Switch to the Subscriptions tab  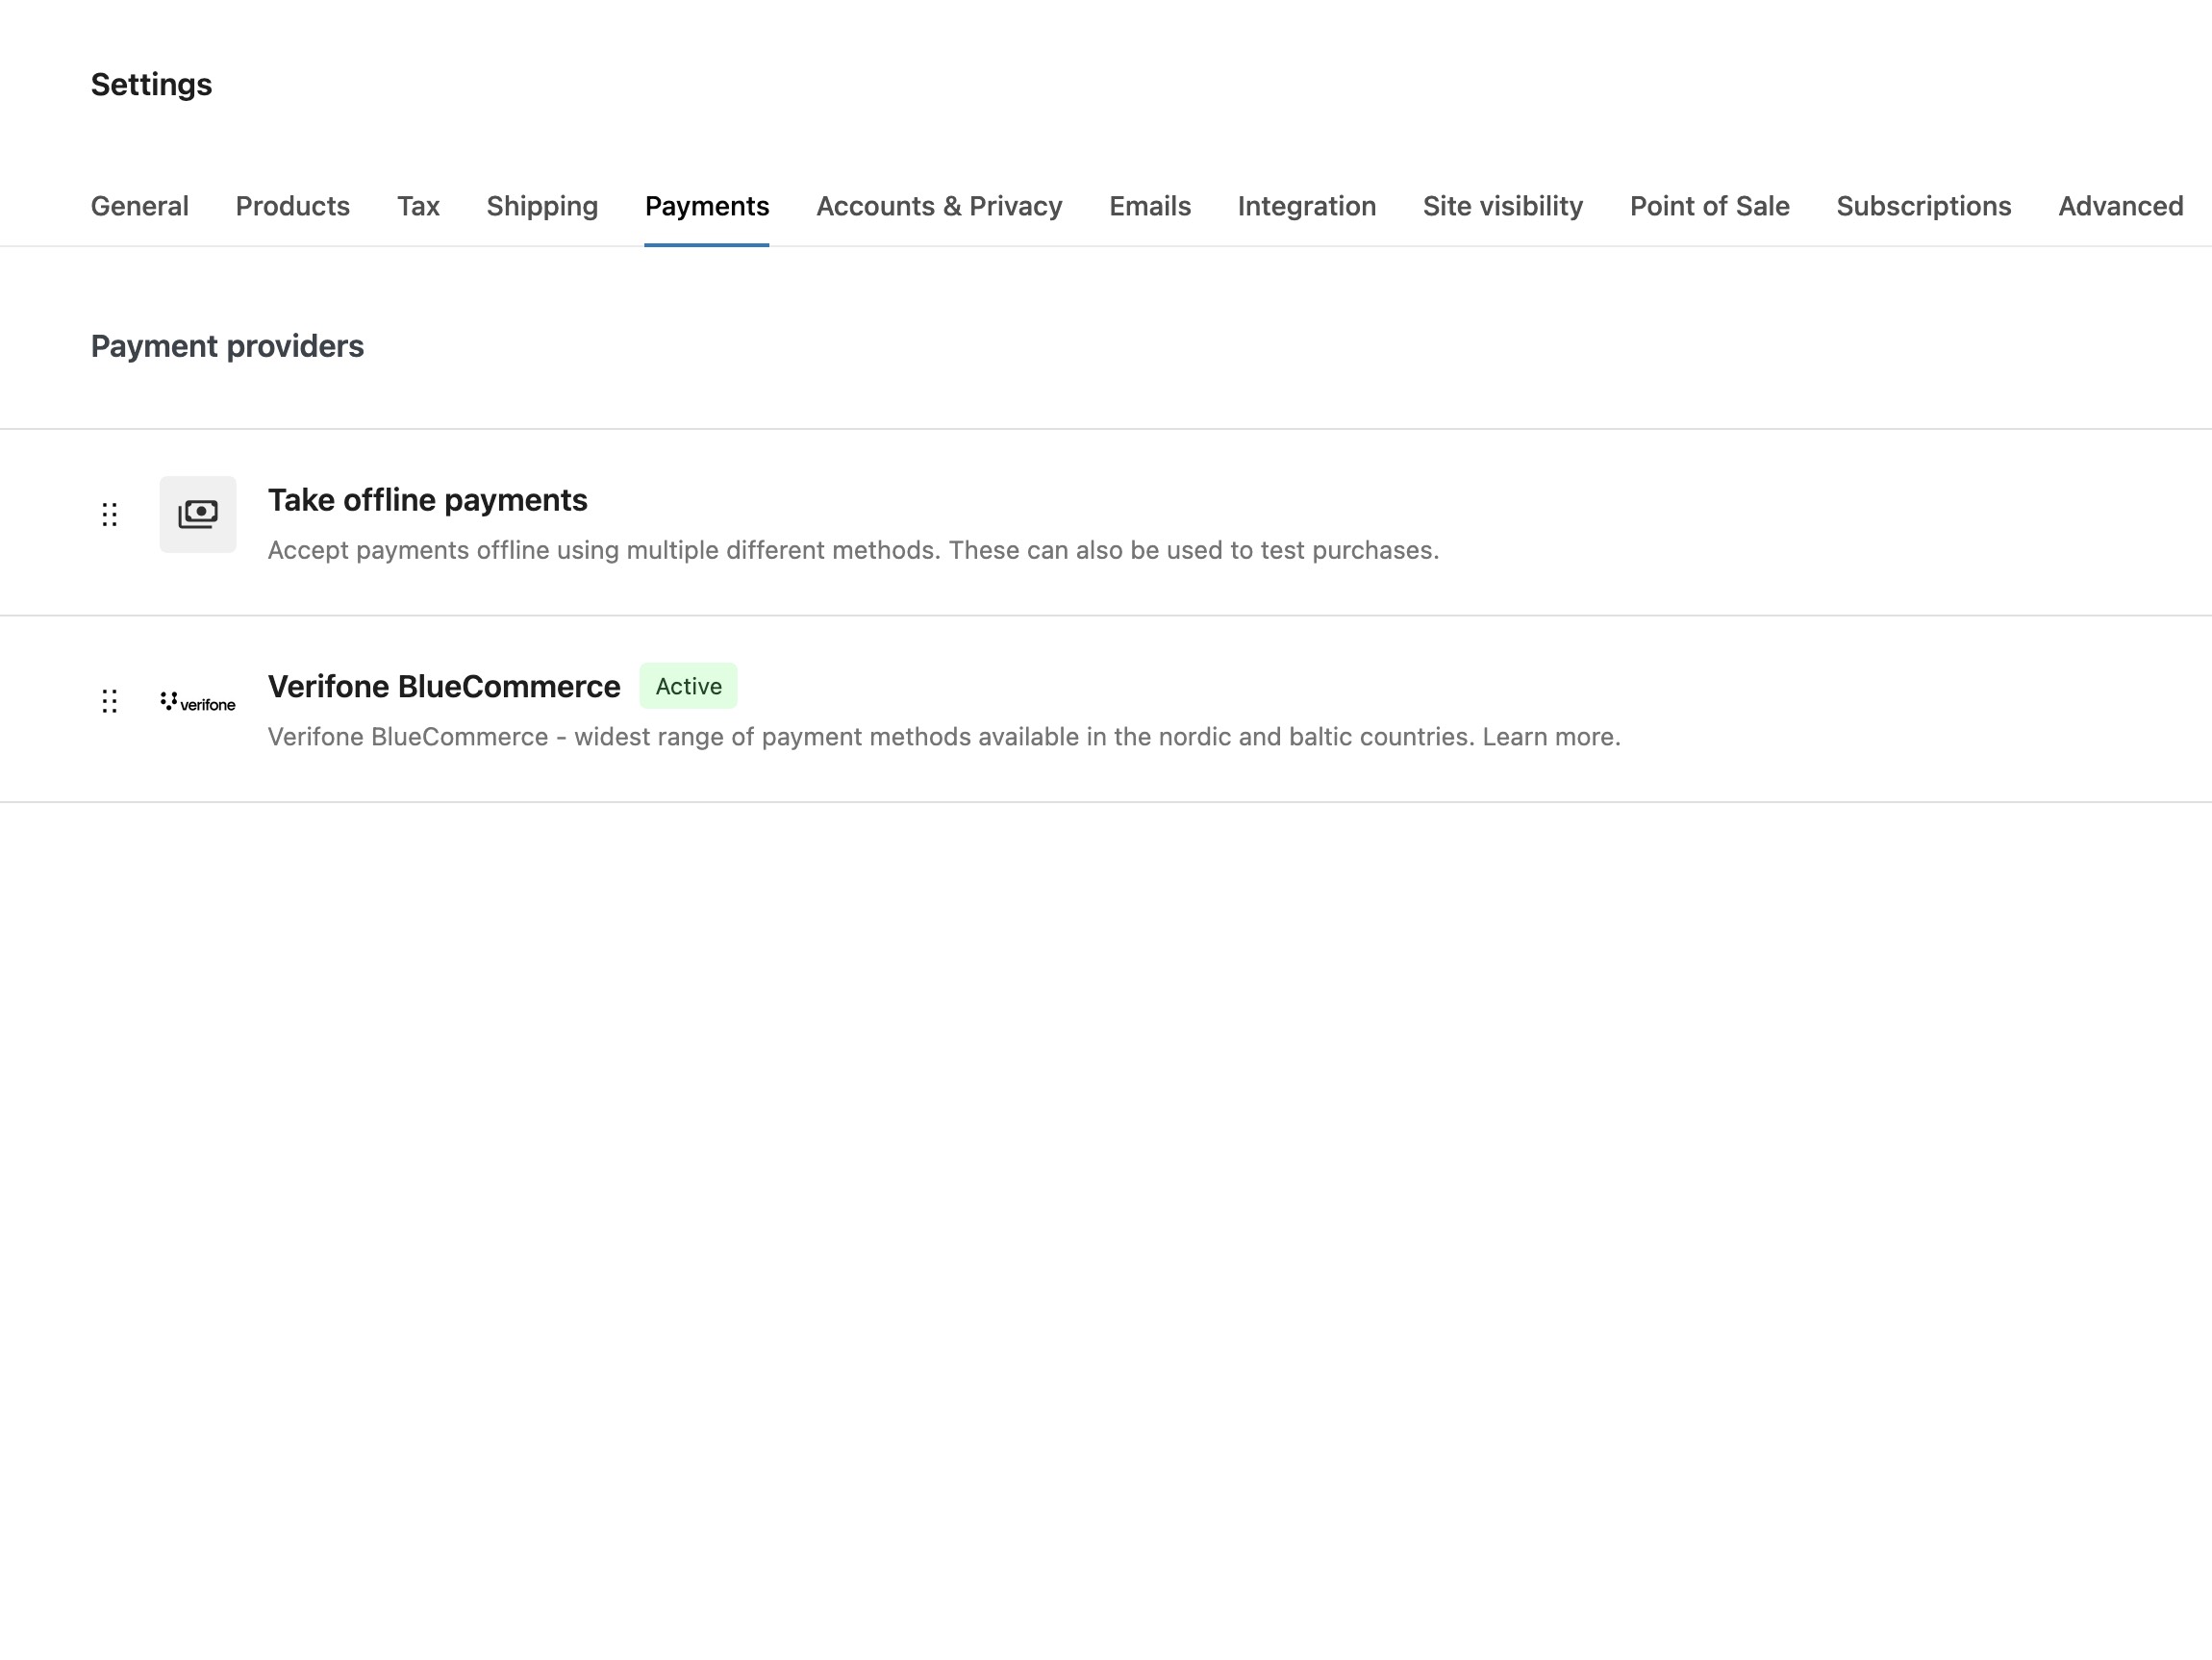click(1923, 206)
